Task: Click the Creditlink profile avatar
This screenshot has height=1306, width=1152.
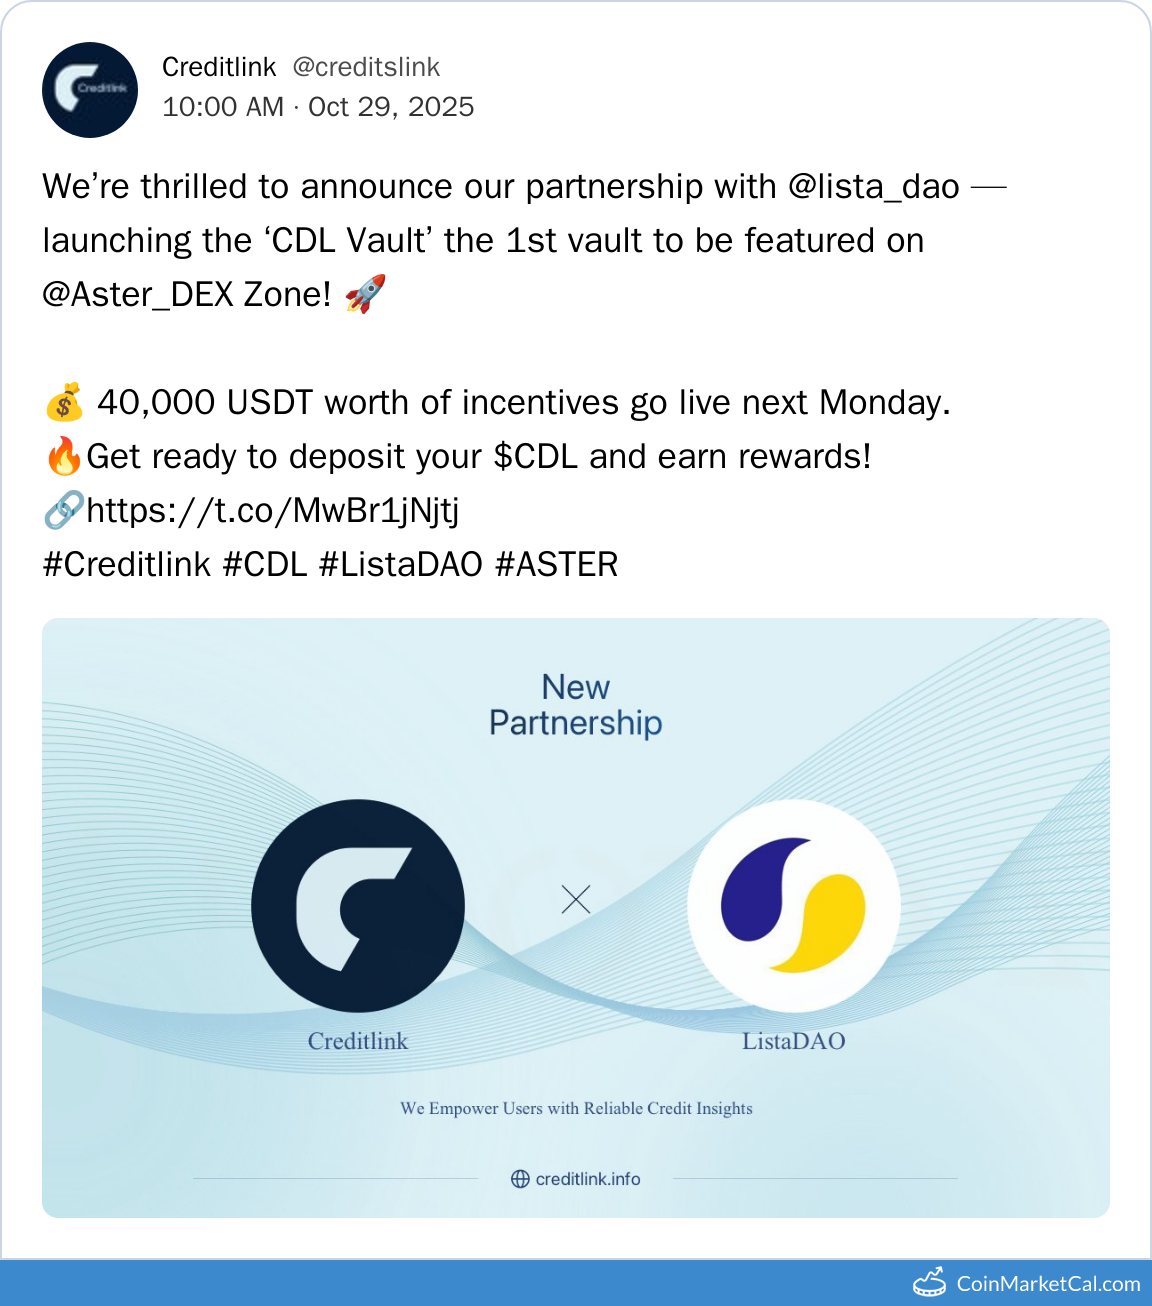Action: (x=90, y=90)
